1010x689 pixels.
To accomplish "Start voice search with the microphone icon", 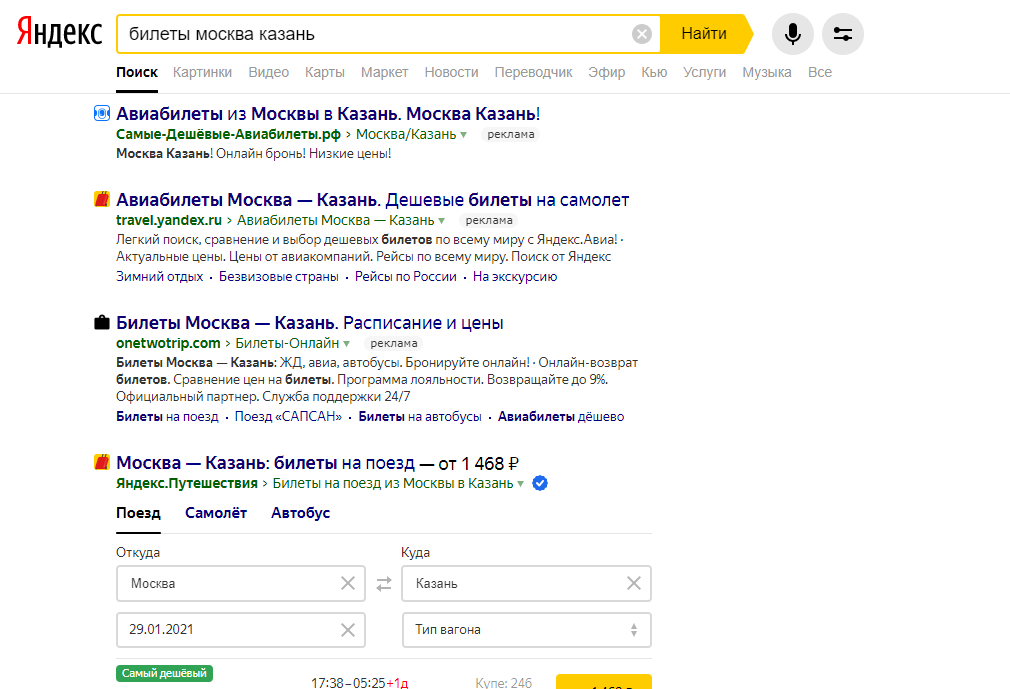I will 793,33.
